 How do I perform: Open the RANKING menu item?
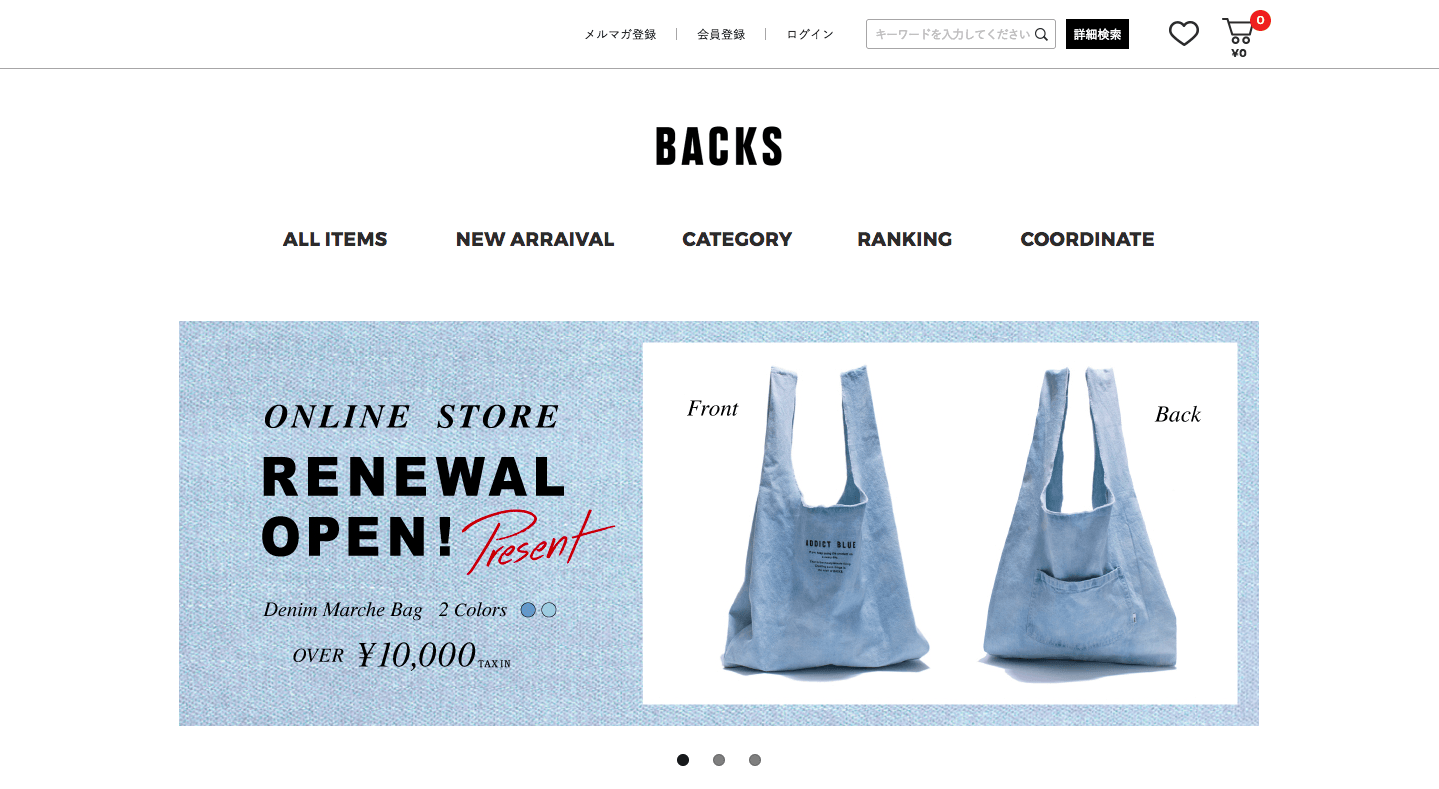(x=904, y=239)
